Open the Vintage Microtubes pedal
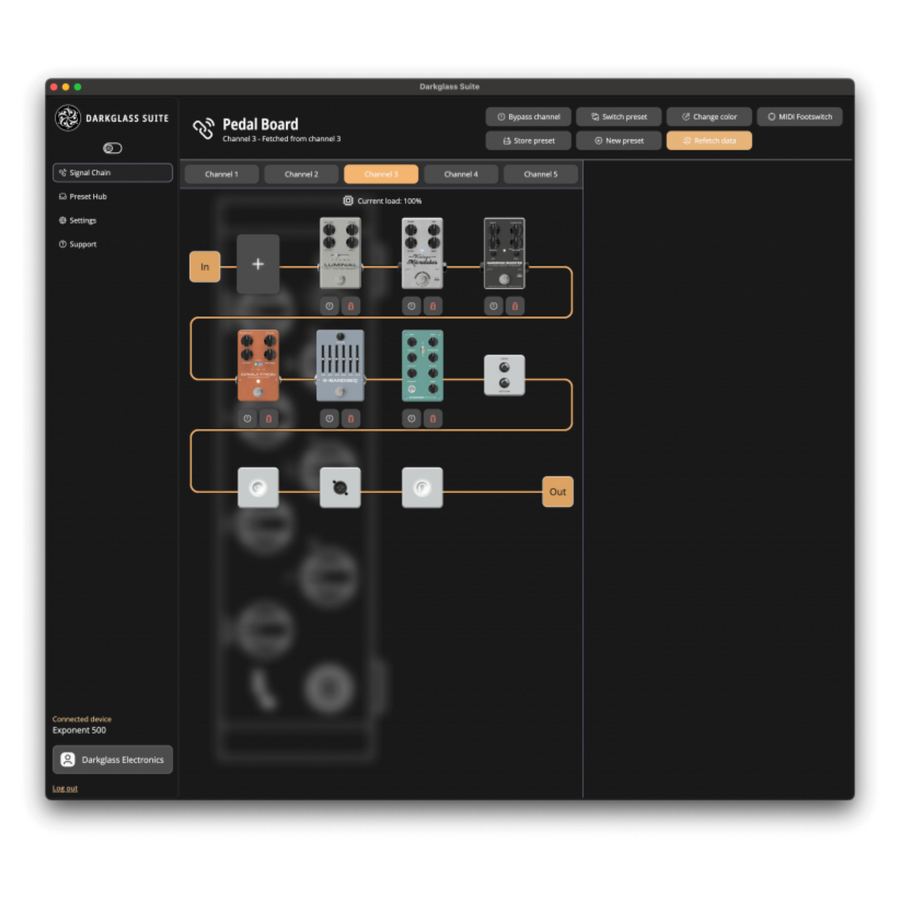 [422, 253]
